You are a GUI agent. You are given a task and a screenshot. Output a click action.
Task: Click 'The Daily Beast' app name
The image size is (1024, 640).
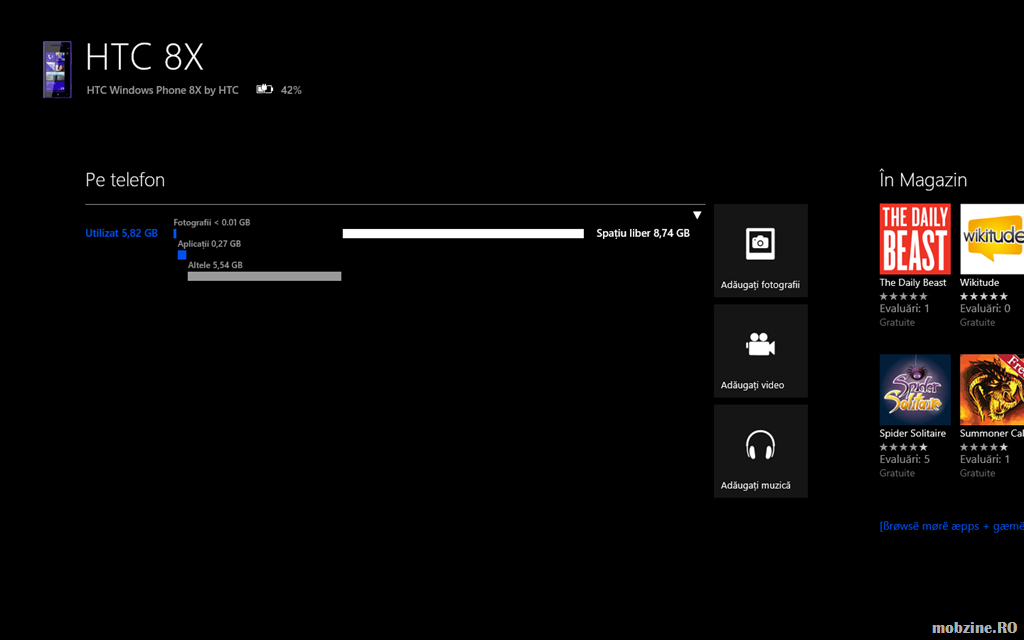click(x=913, y=283)
